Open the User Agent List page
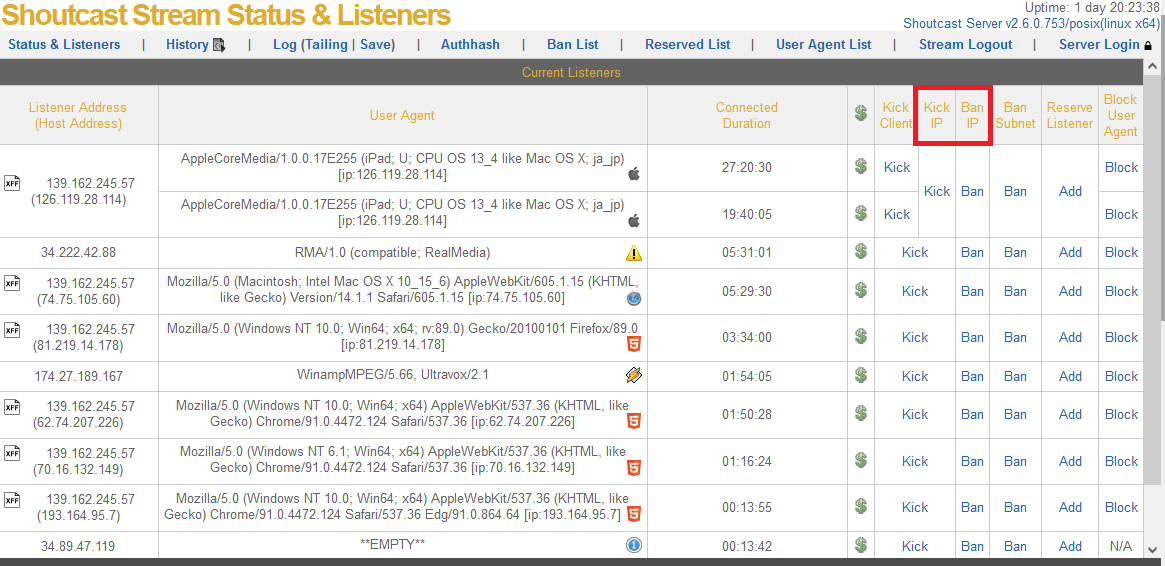Viewport: 1165px width, 566px height. point(823,44)
